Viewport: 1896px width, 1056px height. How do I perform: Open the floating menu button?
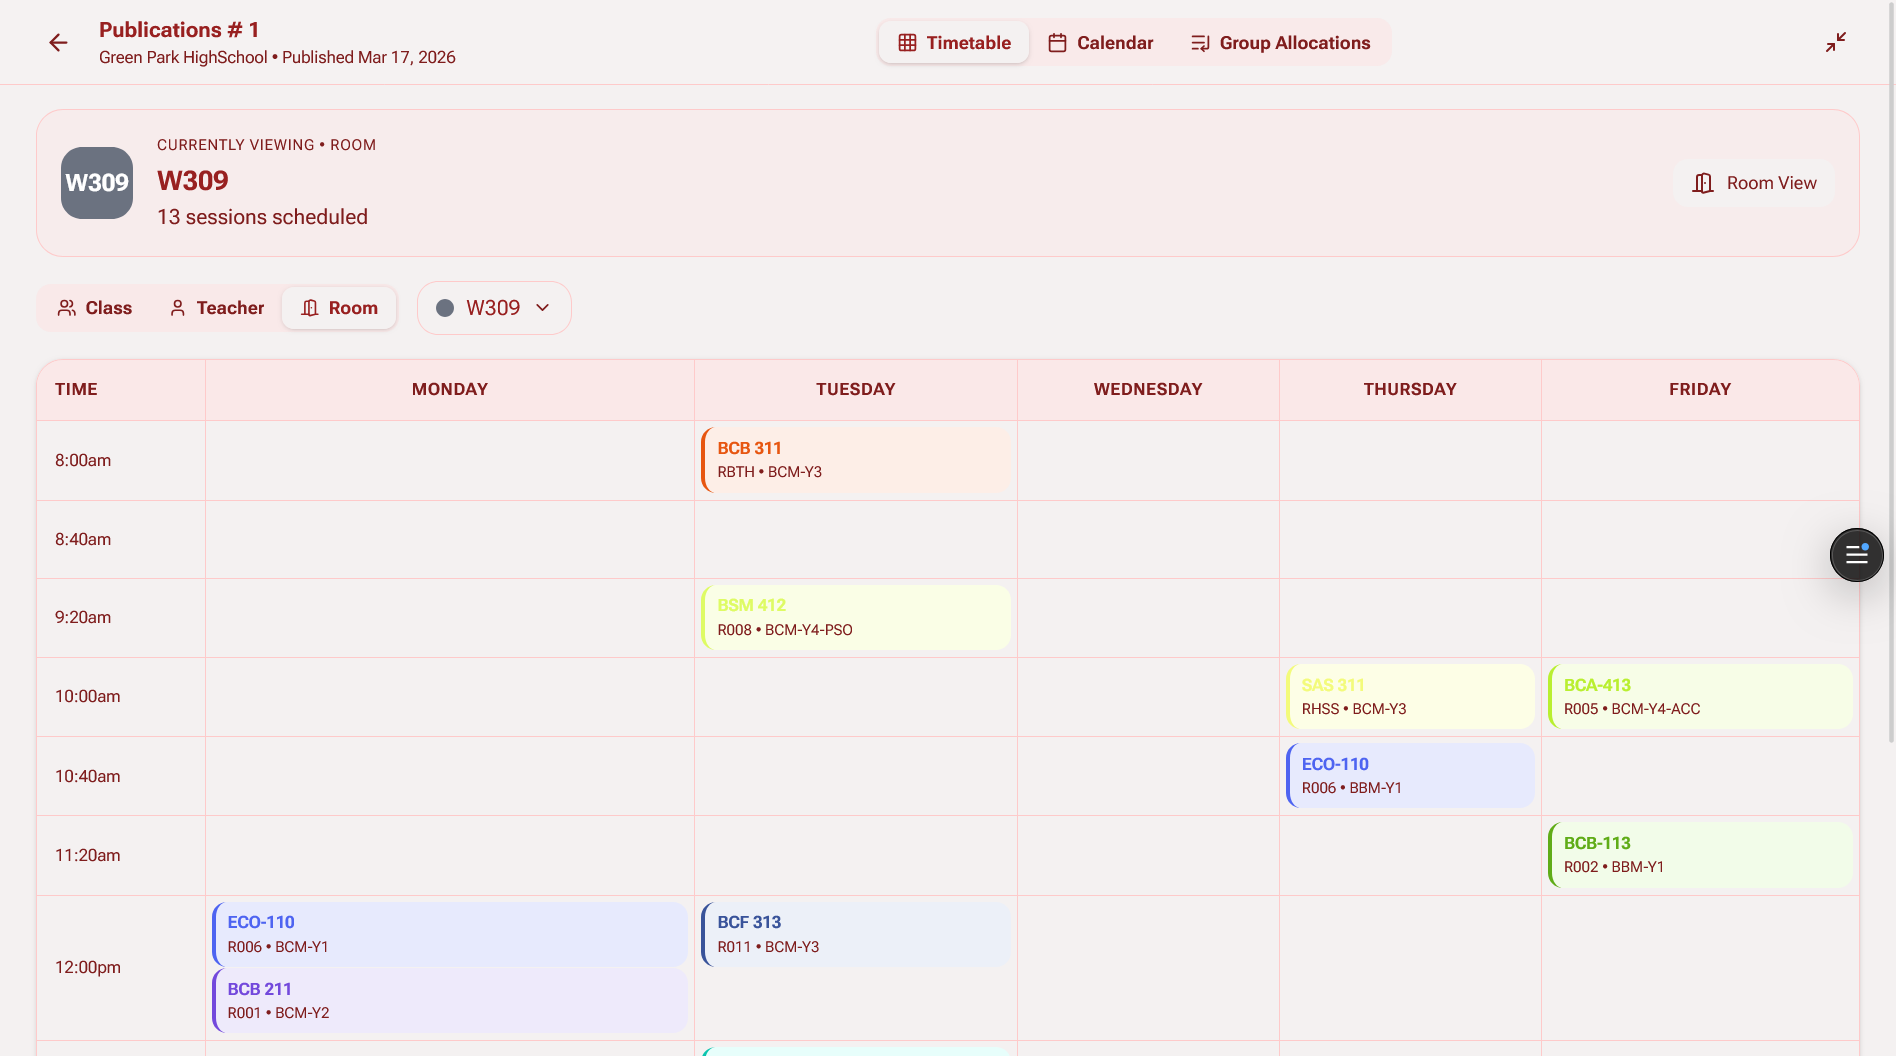[x=1856, y=555]
